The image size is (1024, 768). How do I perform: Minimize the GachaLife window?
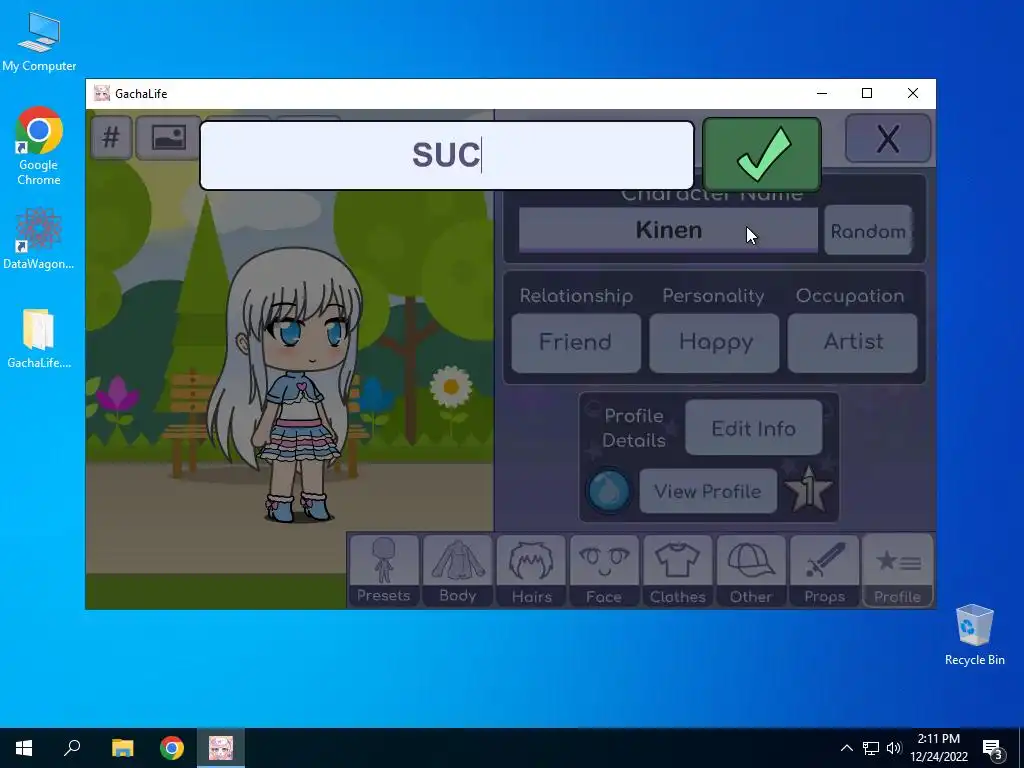822,93
